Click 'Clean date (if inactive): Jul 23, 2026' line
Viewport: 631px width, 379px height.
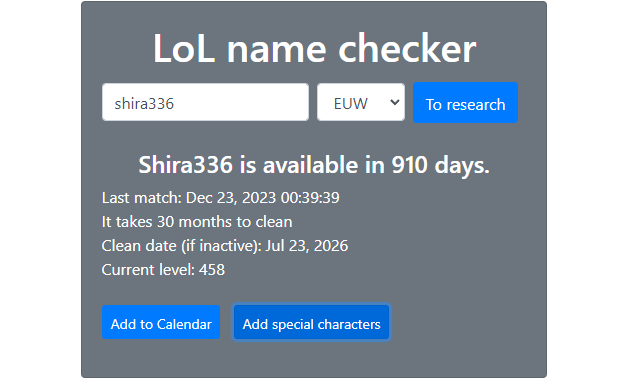click(225, 246)
